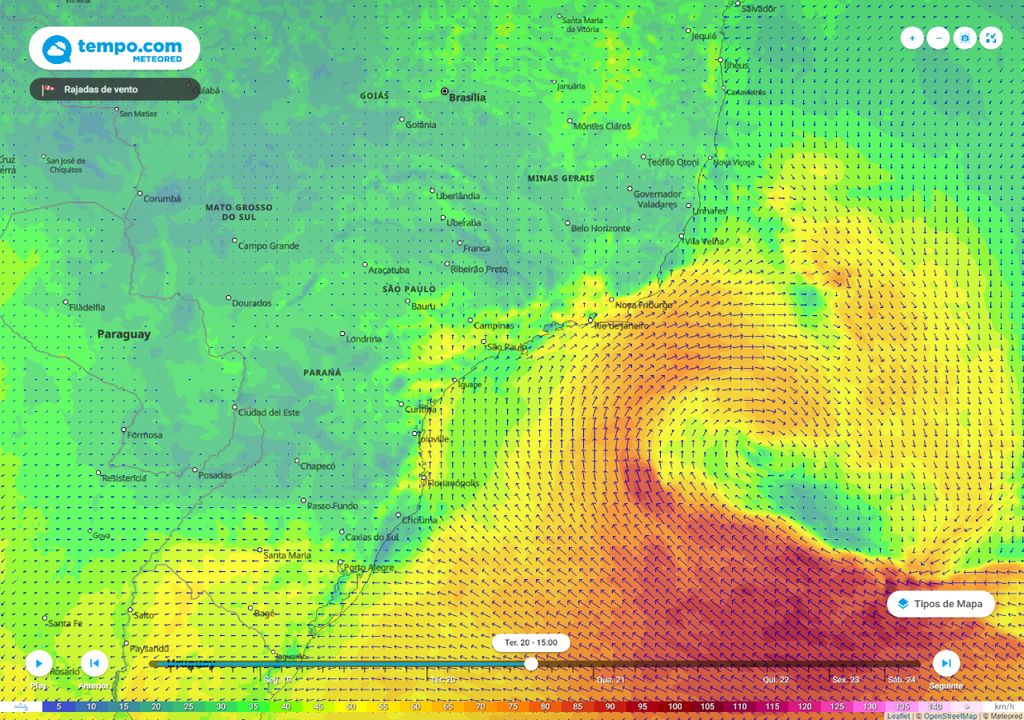
Task: Jump to Qua. 21 on the timeline
Action: [x=610, y=679]
